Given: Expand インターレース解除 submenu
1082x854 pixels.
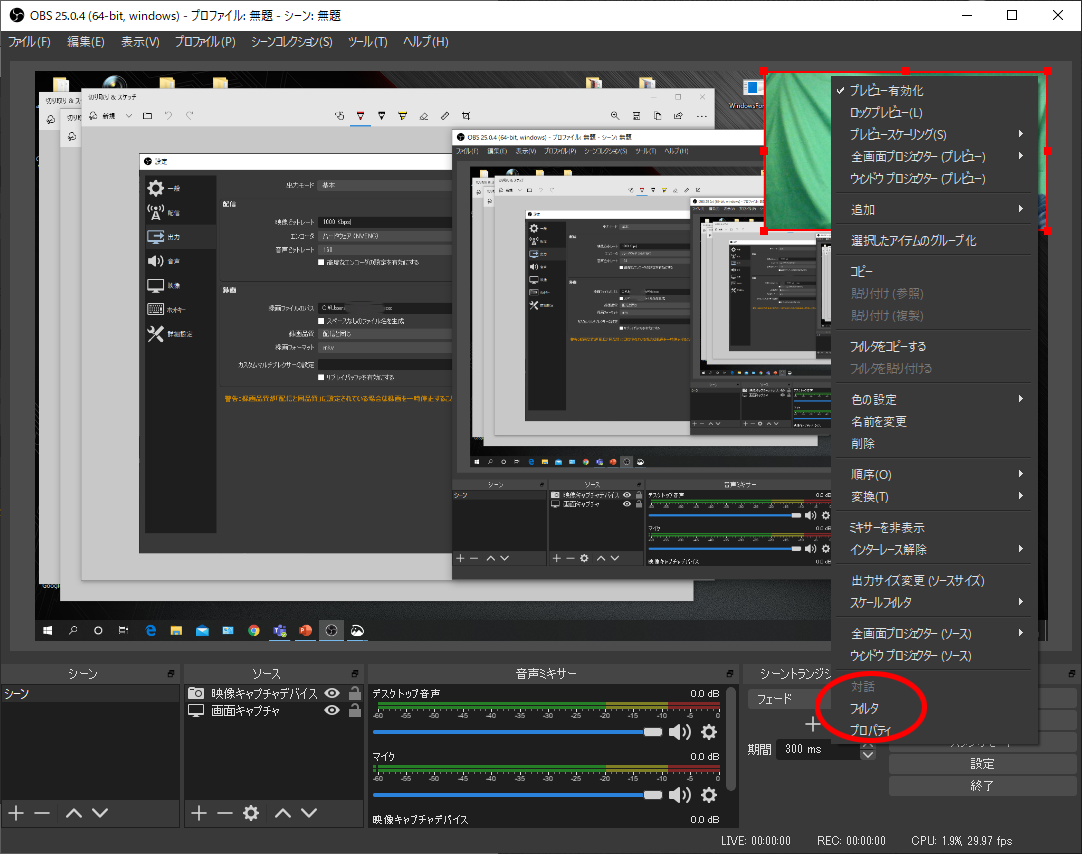Looking at the screenshot, I should point(935,550).
